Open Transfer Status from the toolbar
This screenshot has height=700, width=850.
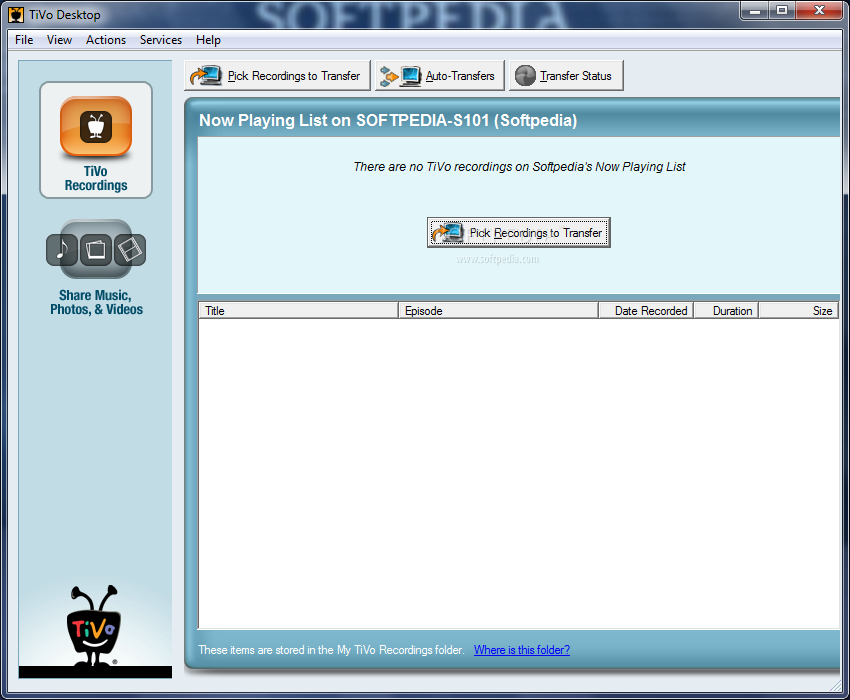[x=566, y=76]
